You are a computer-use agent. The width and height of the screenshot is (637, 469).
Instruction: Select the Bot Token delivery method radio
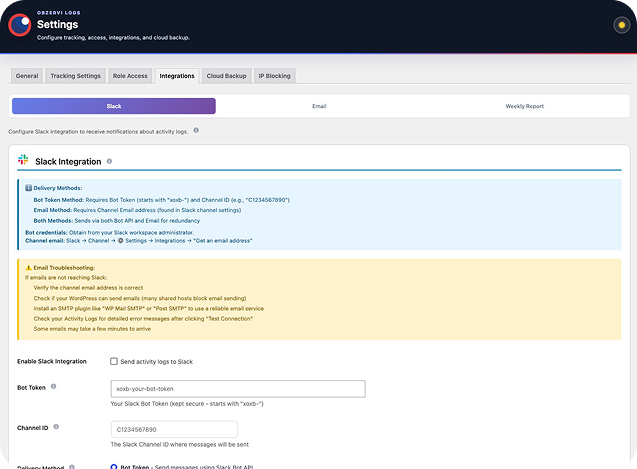click(114, 467)
